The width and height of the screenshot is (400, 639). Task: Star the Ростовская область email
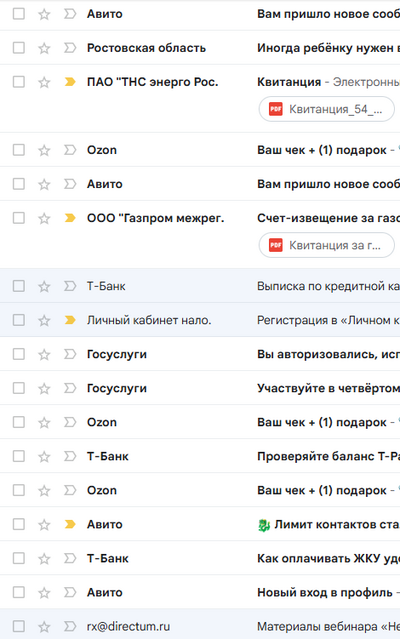click(44, 48)
